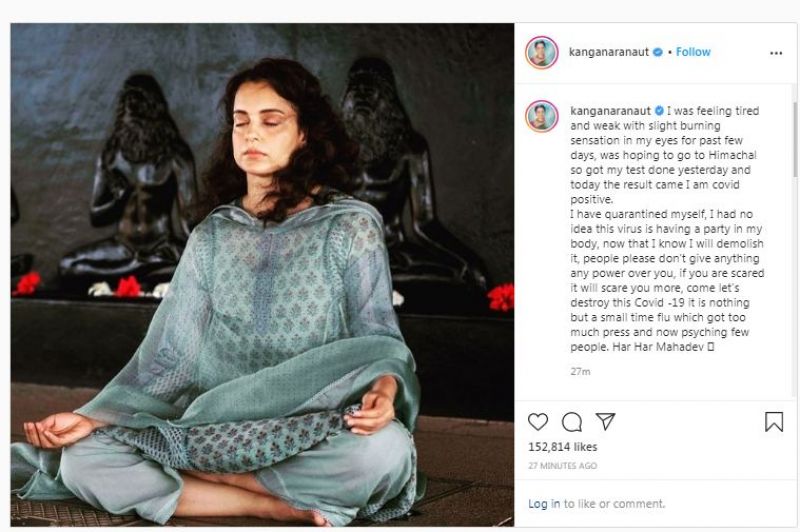Like the post with heart icon
This screenshot has height=532, width=800.
click(538, 421)
